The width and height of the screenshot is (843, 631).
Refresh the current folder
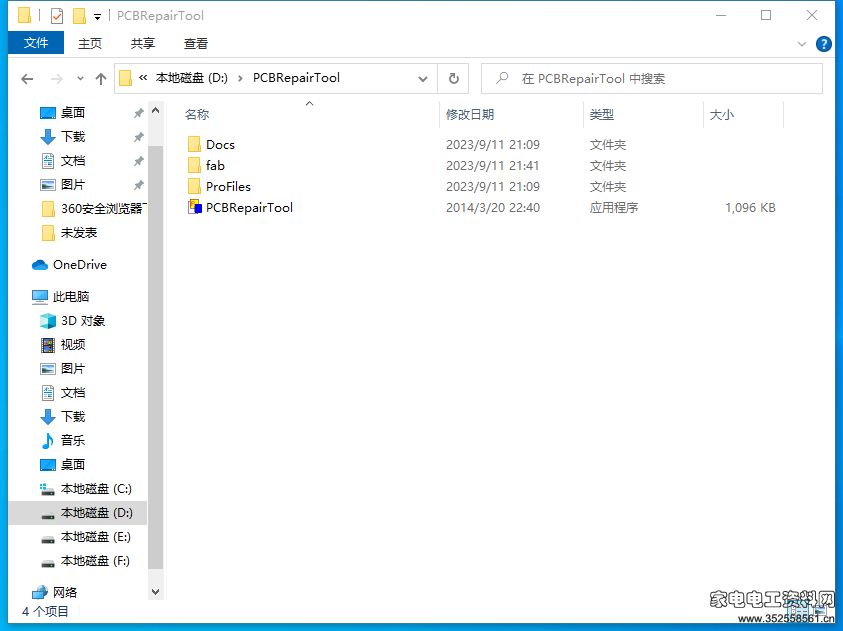pyautogui.click(x=454, y=79)
